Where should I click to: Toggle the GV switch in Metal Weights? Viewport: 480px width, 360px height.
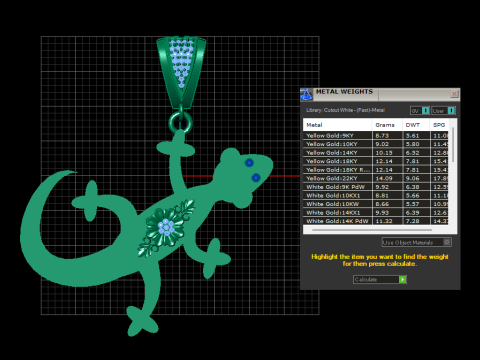point(420,111)
